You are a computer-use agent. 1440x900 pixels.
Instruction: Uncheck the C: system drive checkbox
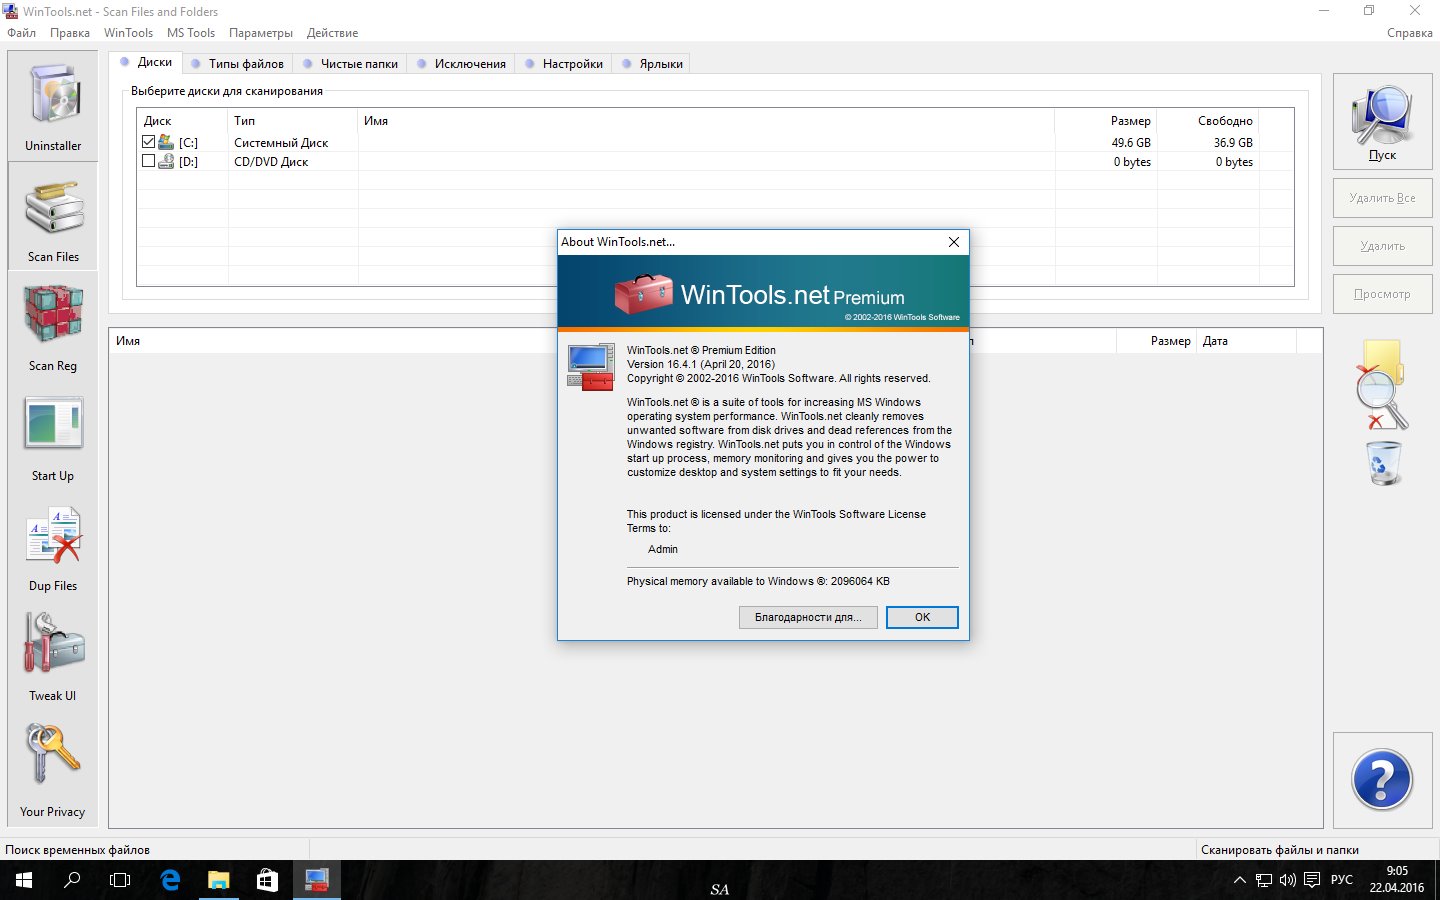(149, 142)
